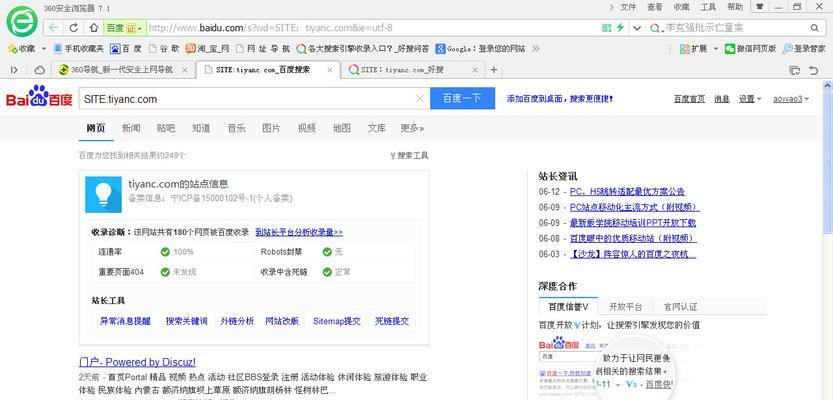The width and height of the screenshot is (833, 400).
Task: Open 各大搜索引擎收录入口 bookmark
Action: pos(363,48)
